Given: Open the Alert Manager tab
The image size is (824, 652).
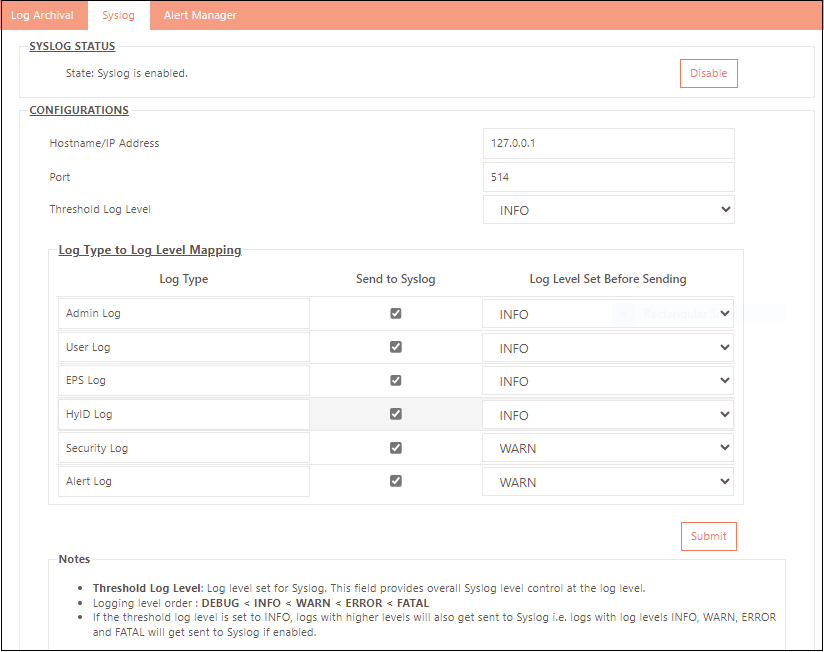Looking at the screenshot, I should tap(200, 15).
